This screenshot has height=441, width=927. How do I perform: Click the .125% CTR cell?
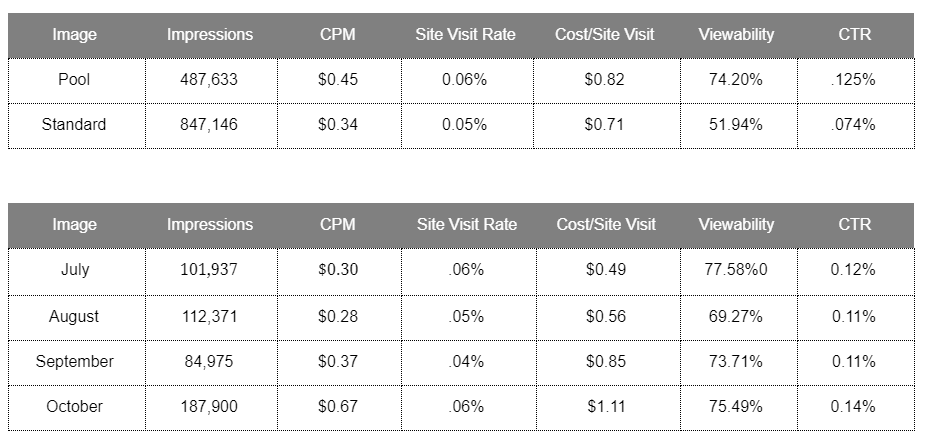[x=854, y=80]
